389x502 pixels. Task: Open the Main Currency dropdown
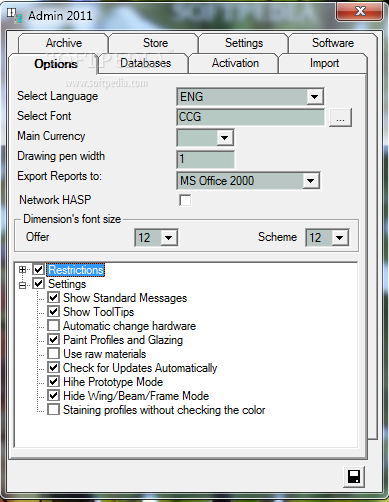pos(225,138)
